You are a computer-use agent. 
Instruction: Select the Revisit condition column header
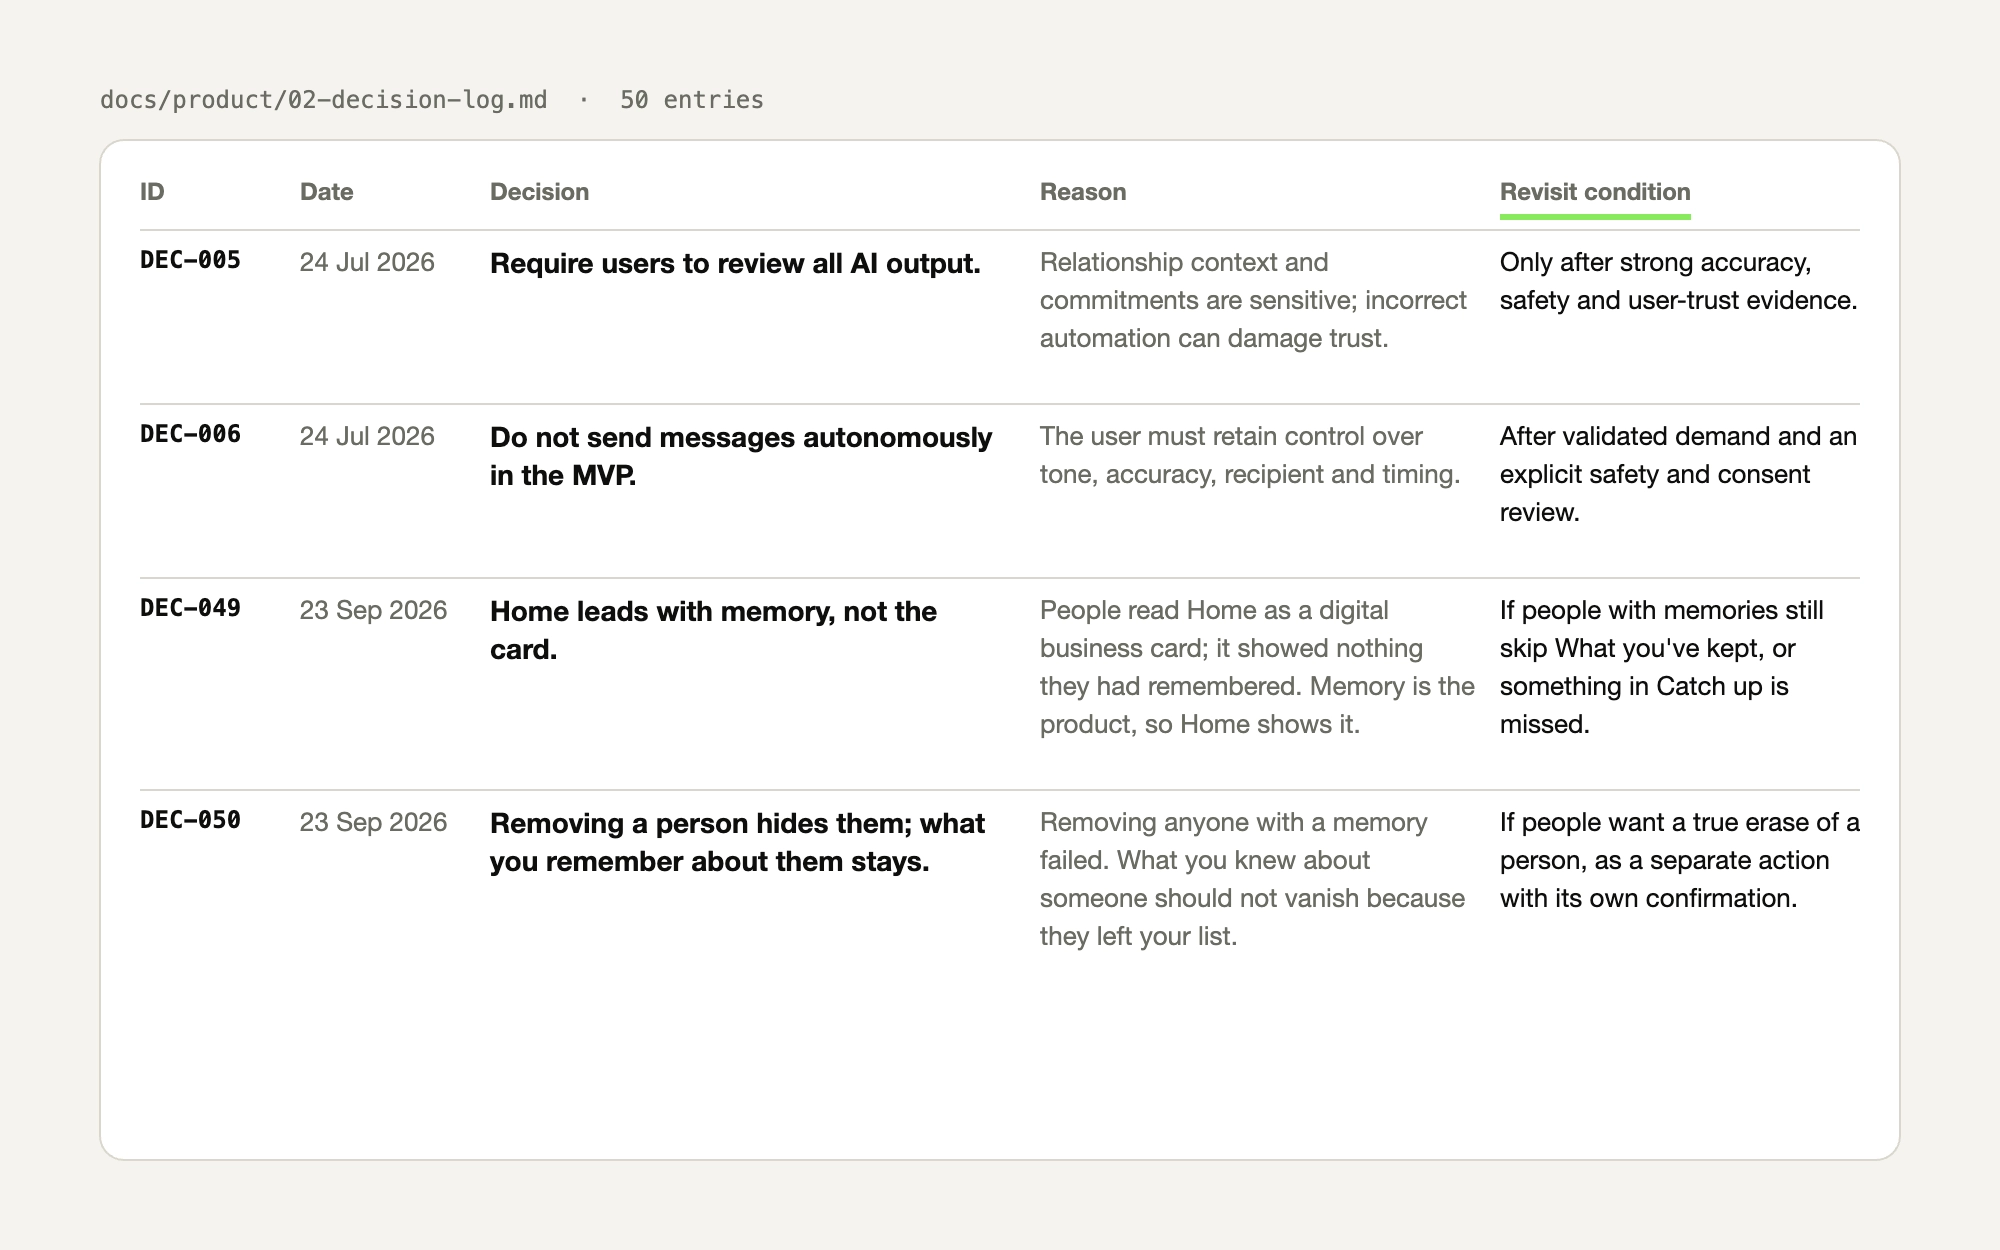1595,192
